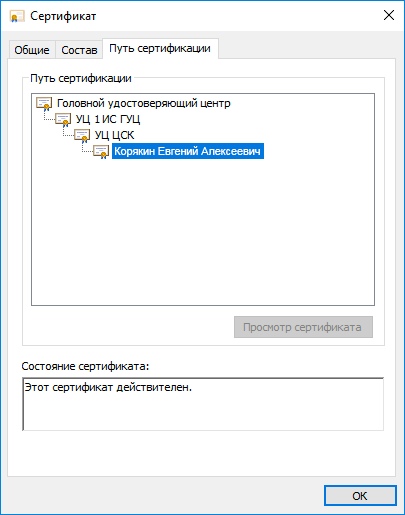The height and width of the screenshot is (515, 405).
Task: Click the Путь сертификации group box label
Action: pos(81,78)
